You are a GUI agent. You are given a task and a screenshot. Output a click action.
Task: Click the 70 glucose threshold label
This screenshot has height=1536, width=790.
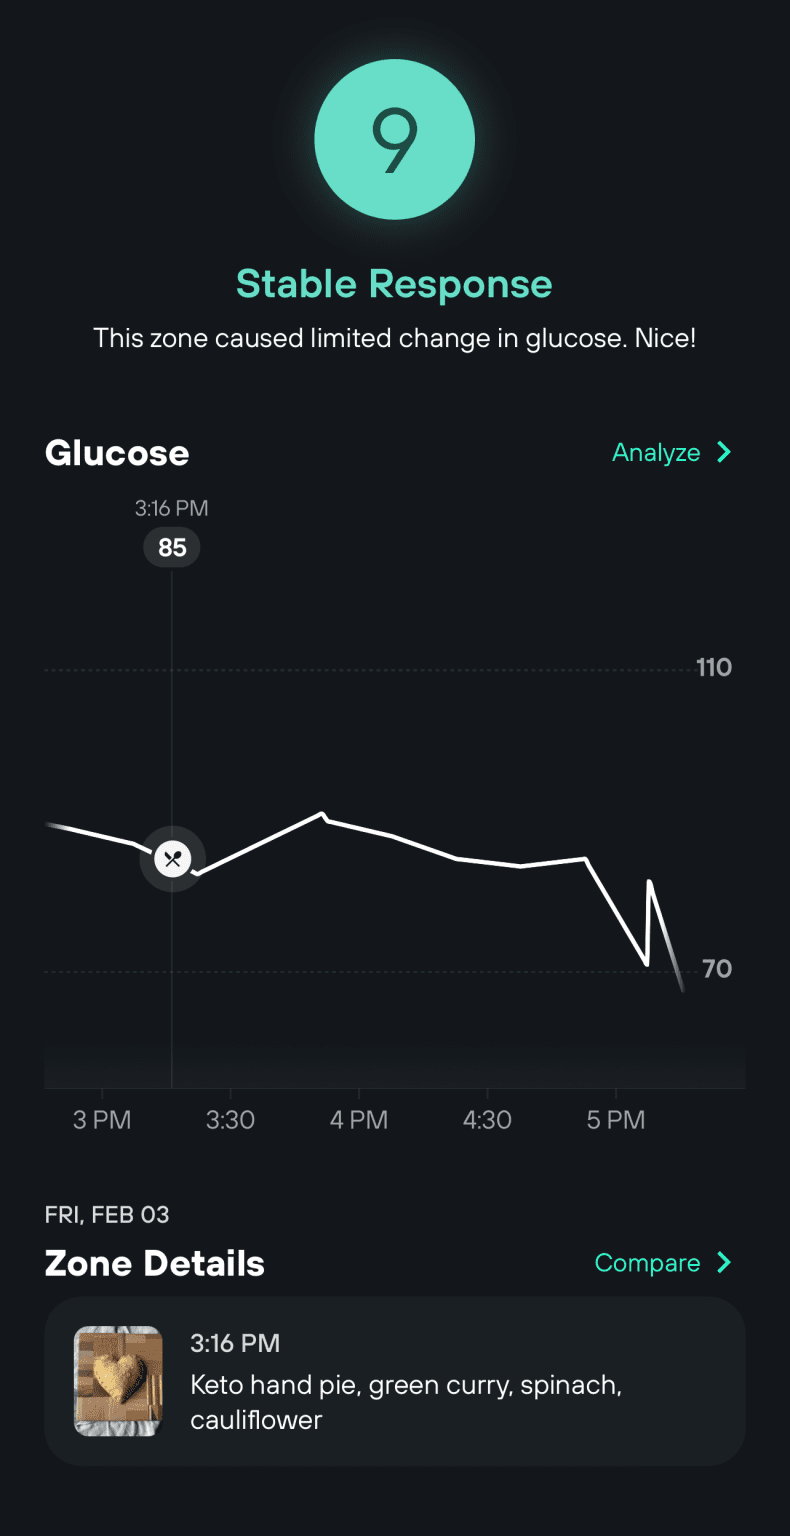click(716, 969)
